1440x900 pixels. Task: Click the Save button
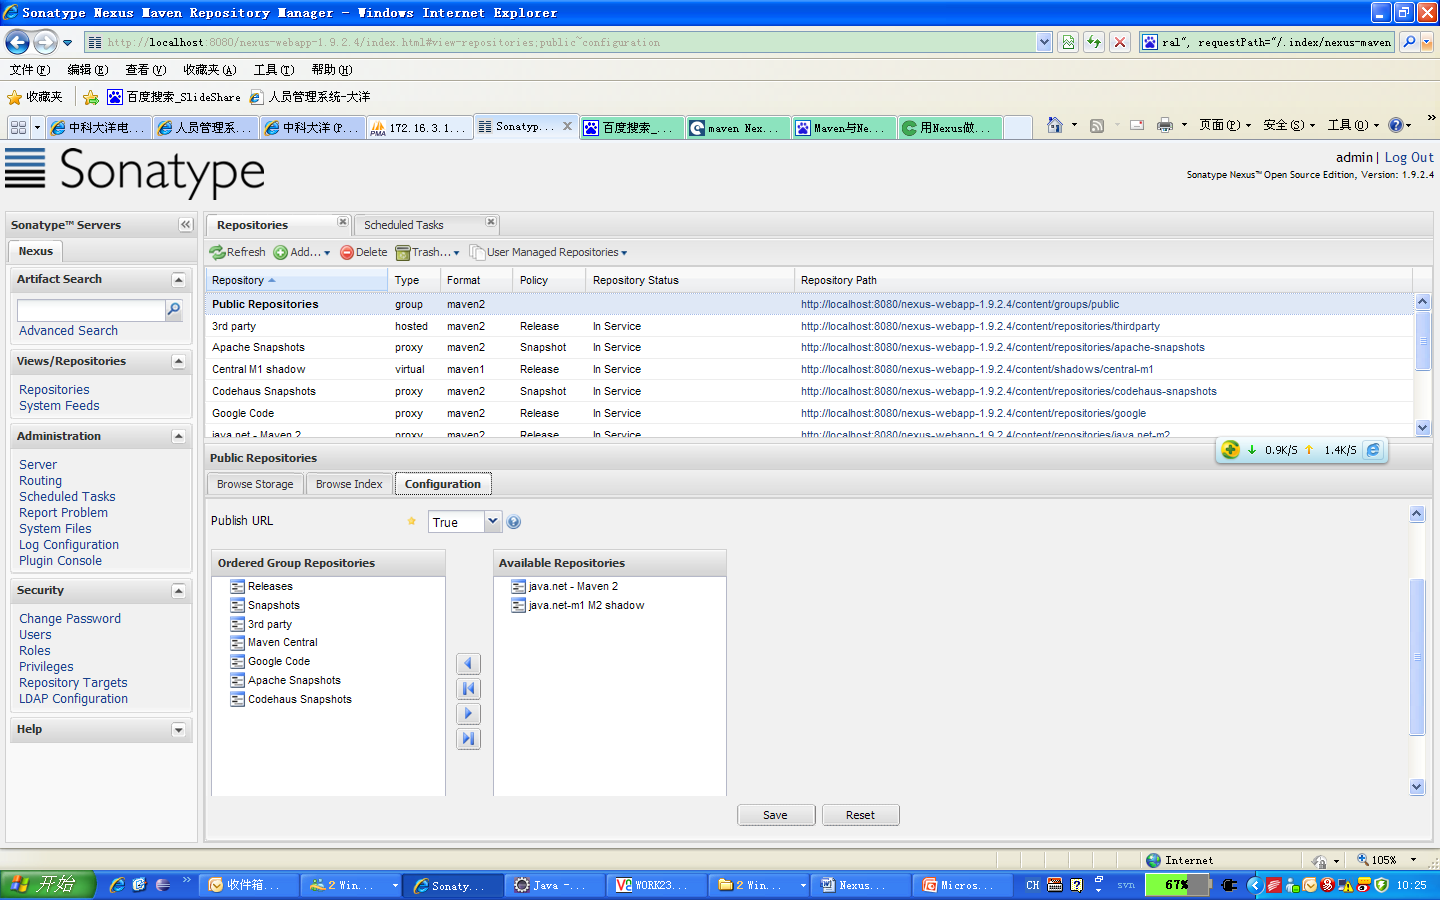click(776, 815)
